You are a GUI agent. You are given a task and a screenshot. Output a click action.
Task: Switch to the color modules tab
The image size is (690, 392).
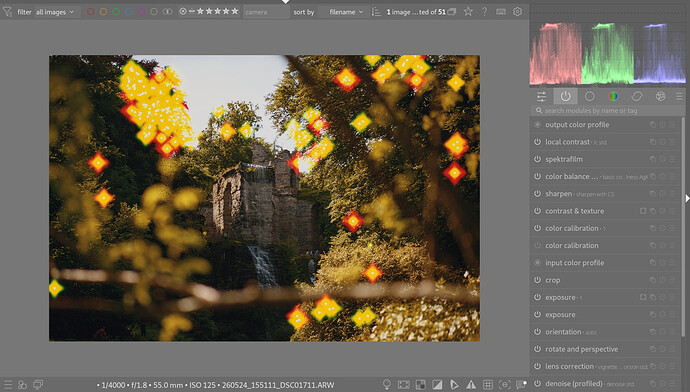(613, 96)
